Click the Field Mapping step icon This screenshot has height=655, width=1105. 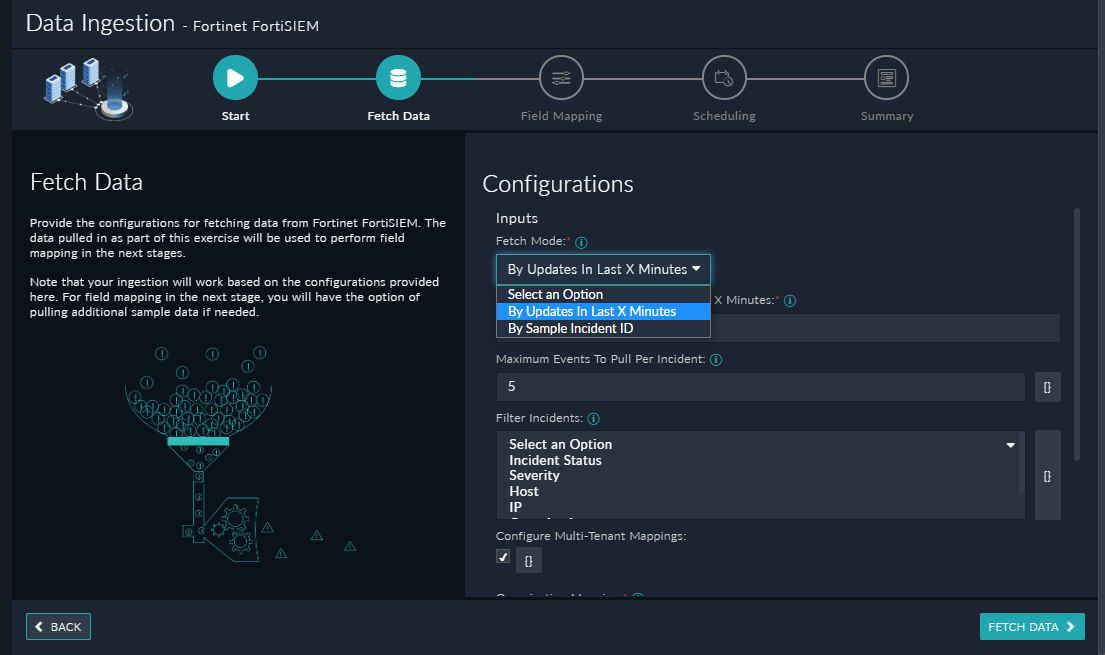(x=561, y=78)
